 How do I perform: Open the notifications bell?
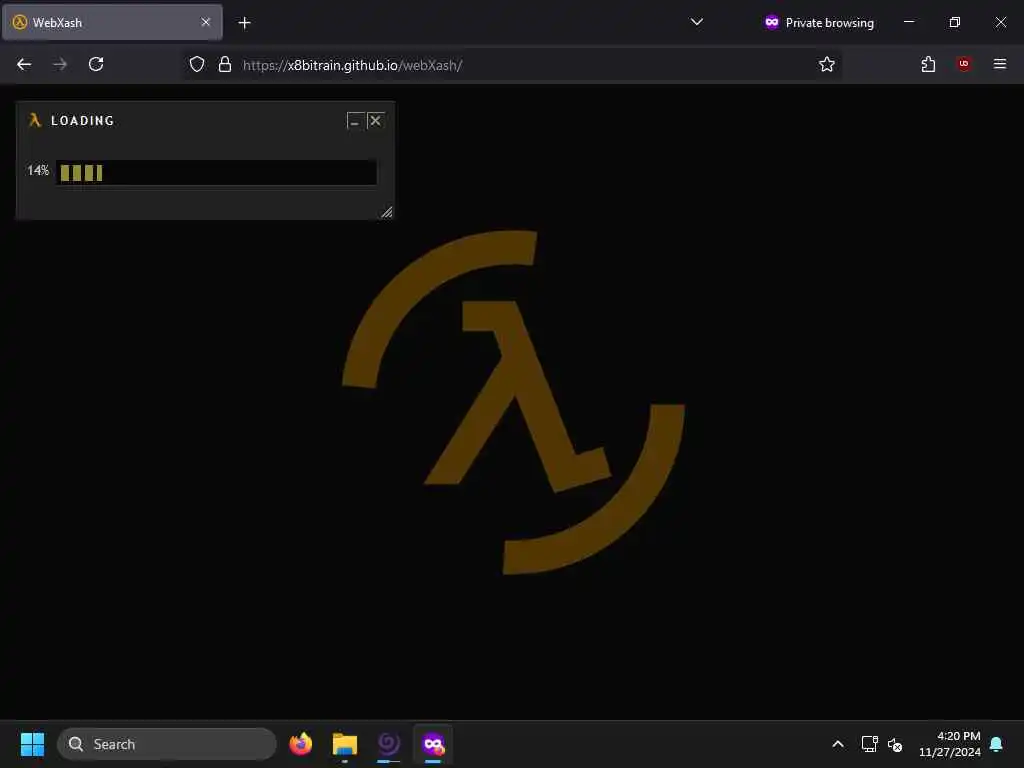coord(997,744)
